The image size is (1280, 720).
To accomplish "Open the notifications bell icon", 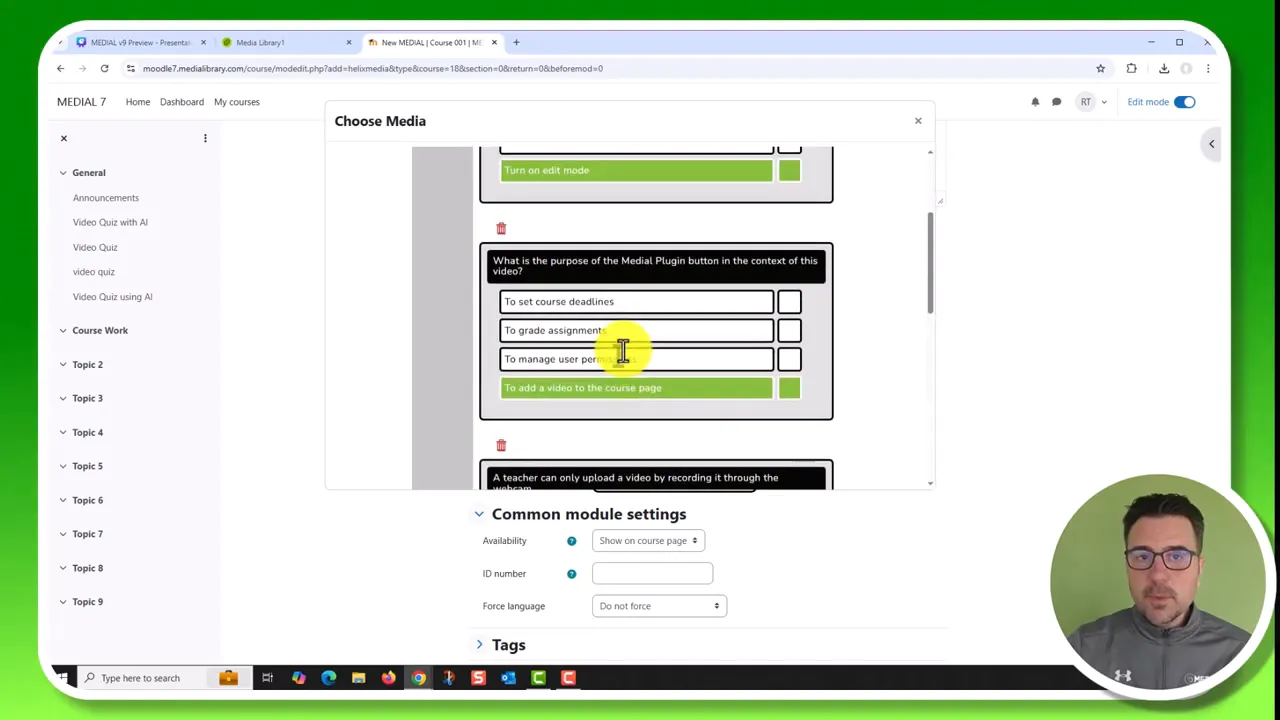I will coord(1035,102).
